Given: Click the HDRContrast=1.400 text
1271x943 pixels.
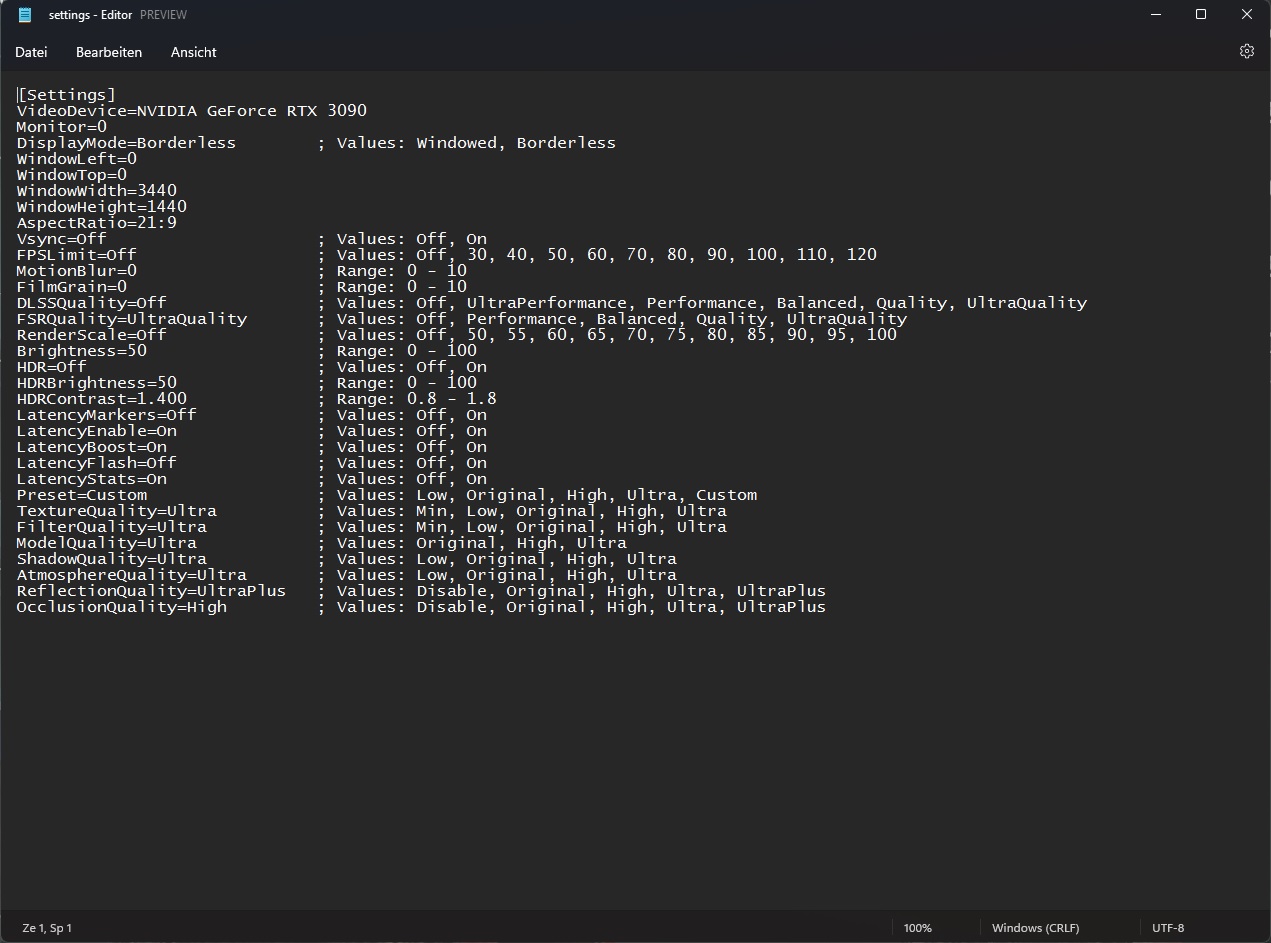Looking at the screenshot, I should 102,399.
